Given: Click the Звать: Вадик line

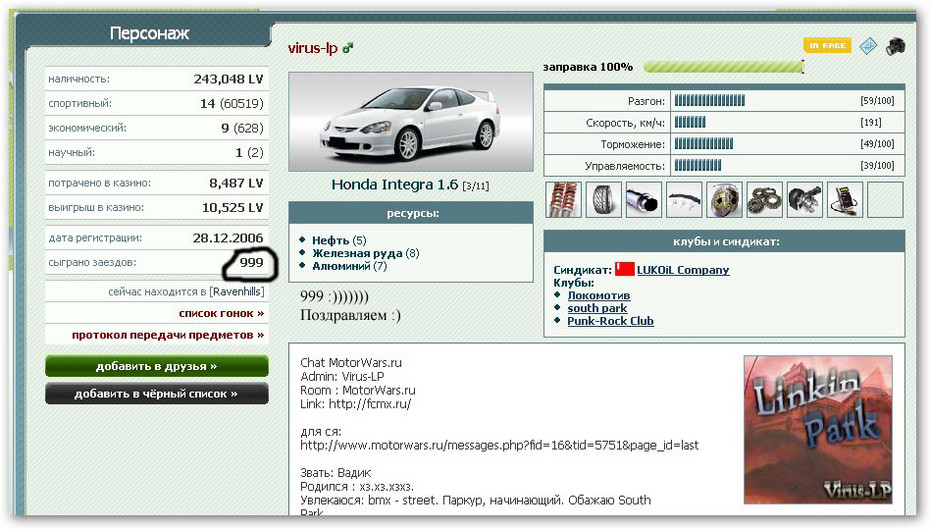Looking at the screenshot, I should pos(336,473).
